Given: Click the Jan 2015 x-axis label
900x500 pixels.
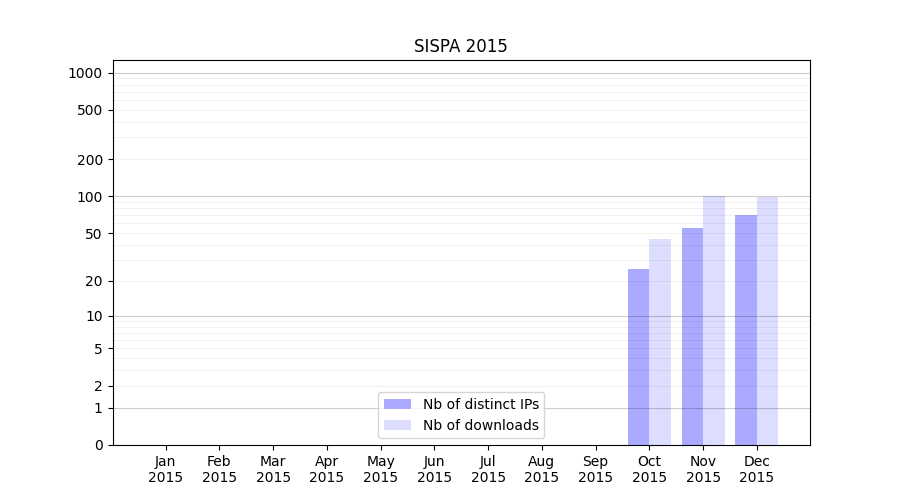Looking at the screenshot, I should pyautogui.click(x=166, y=469).
